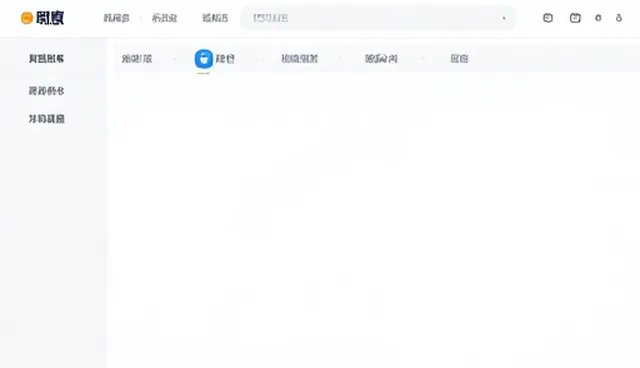Select the third entry in the left sidebar
640x368 pixels.
coord(47,119)
